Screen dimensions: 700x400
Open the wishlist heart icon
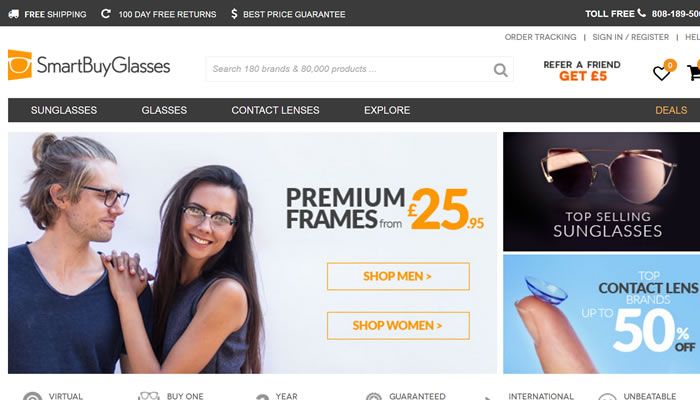click(x=661, y=73)
